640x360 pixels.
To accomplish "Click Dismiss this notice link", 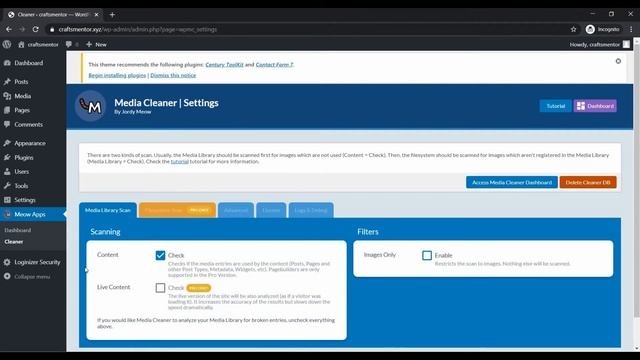I will pos(173,76).
